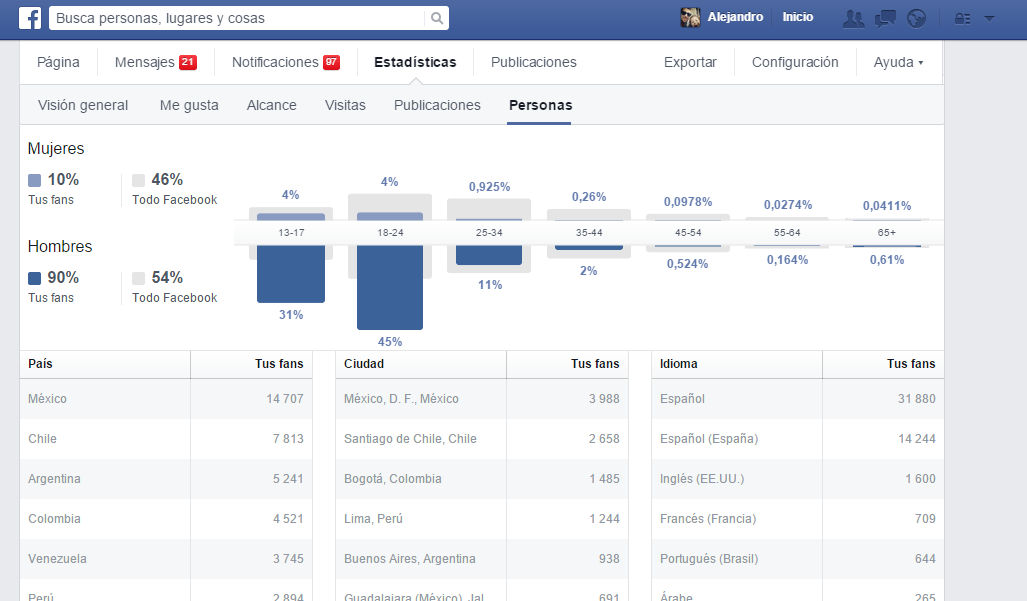Click the Hombres Tus fans dark blue swatch
The height and width of the screenshot is (601, 1027).
pyautogui.click(x=35, y=278)
